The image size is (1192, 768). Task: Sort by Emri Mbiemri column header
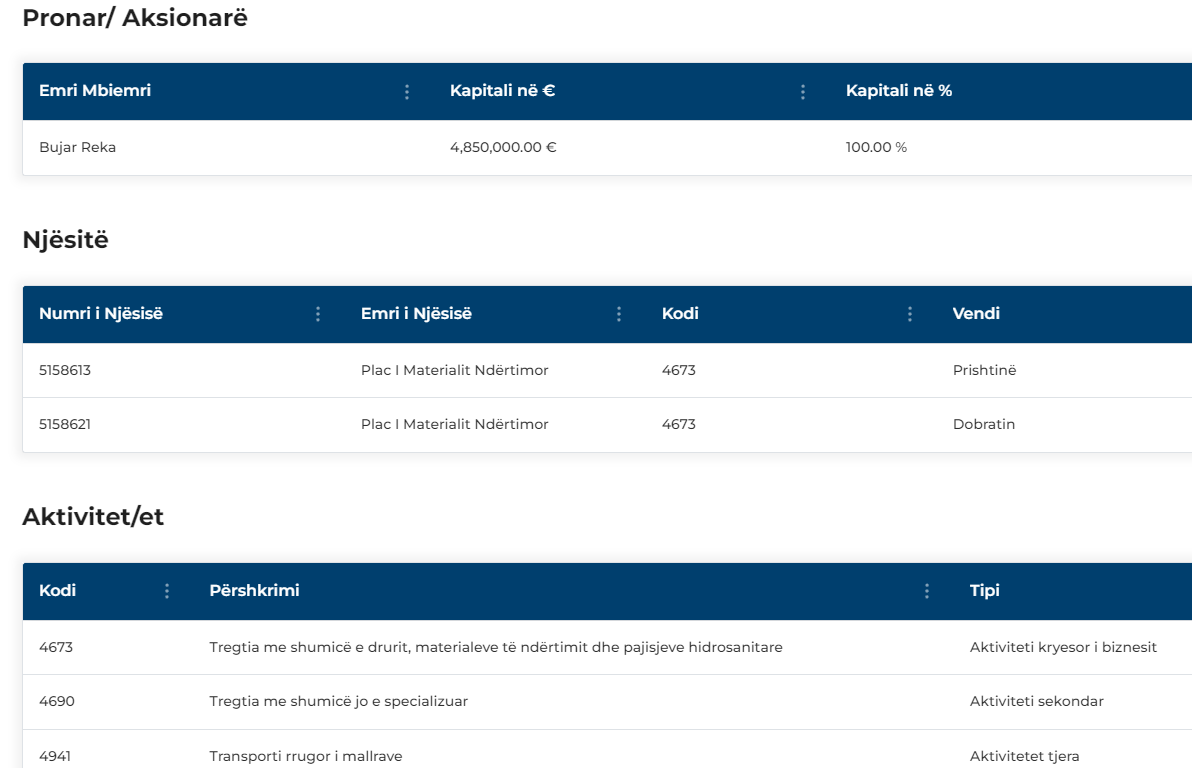pyautogui.click(x=95, y=91)
